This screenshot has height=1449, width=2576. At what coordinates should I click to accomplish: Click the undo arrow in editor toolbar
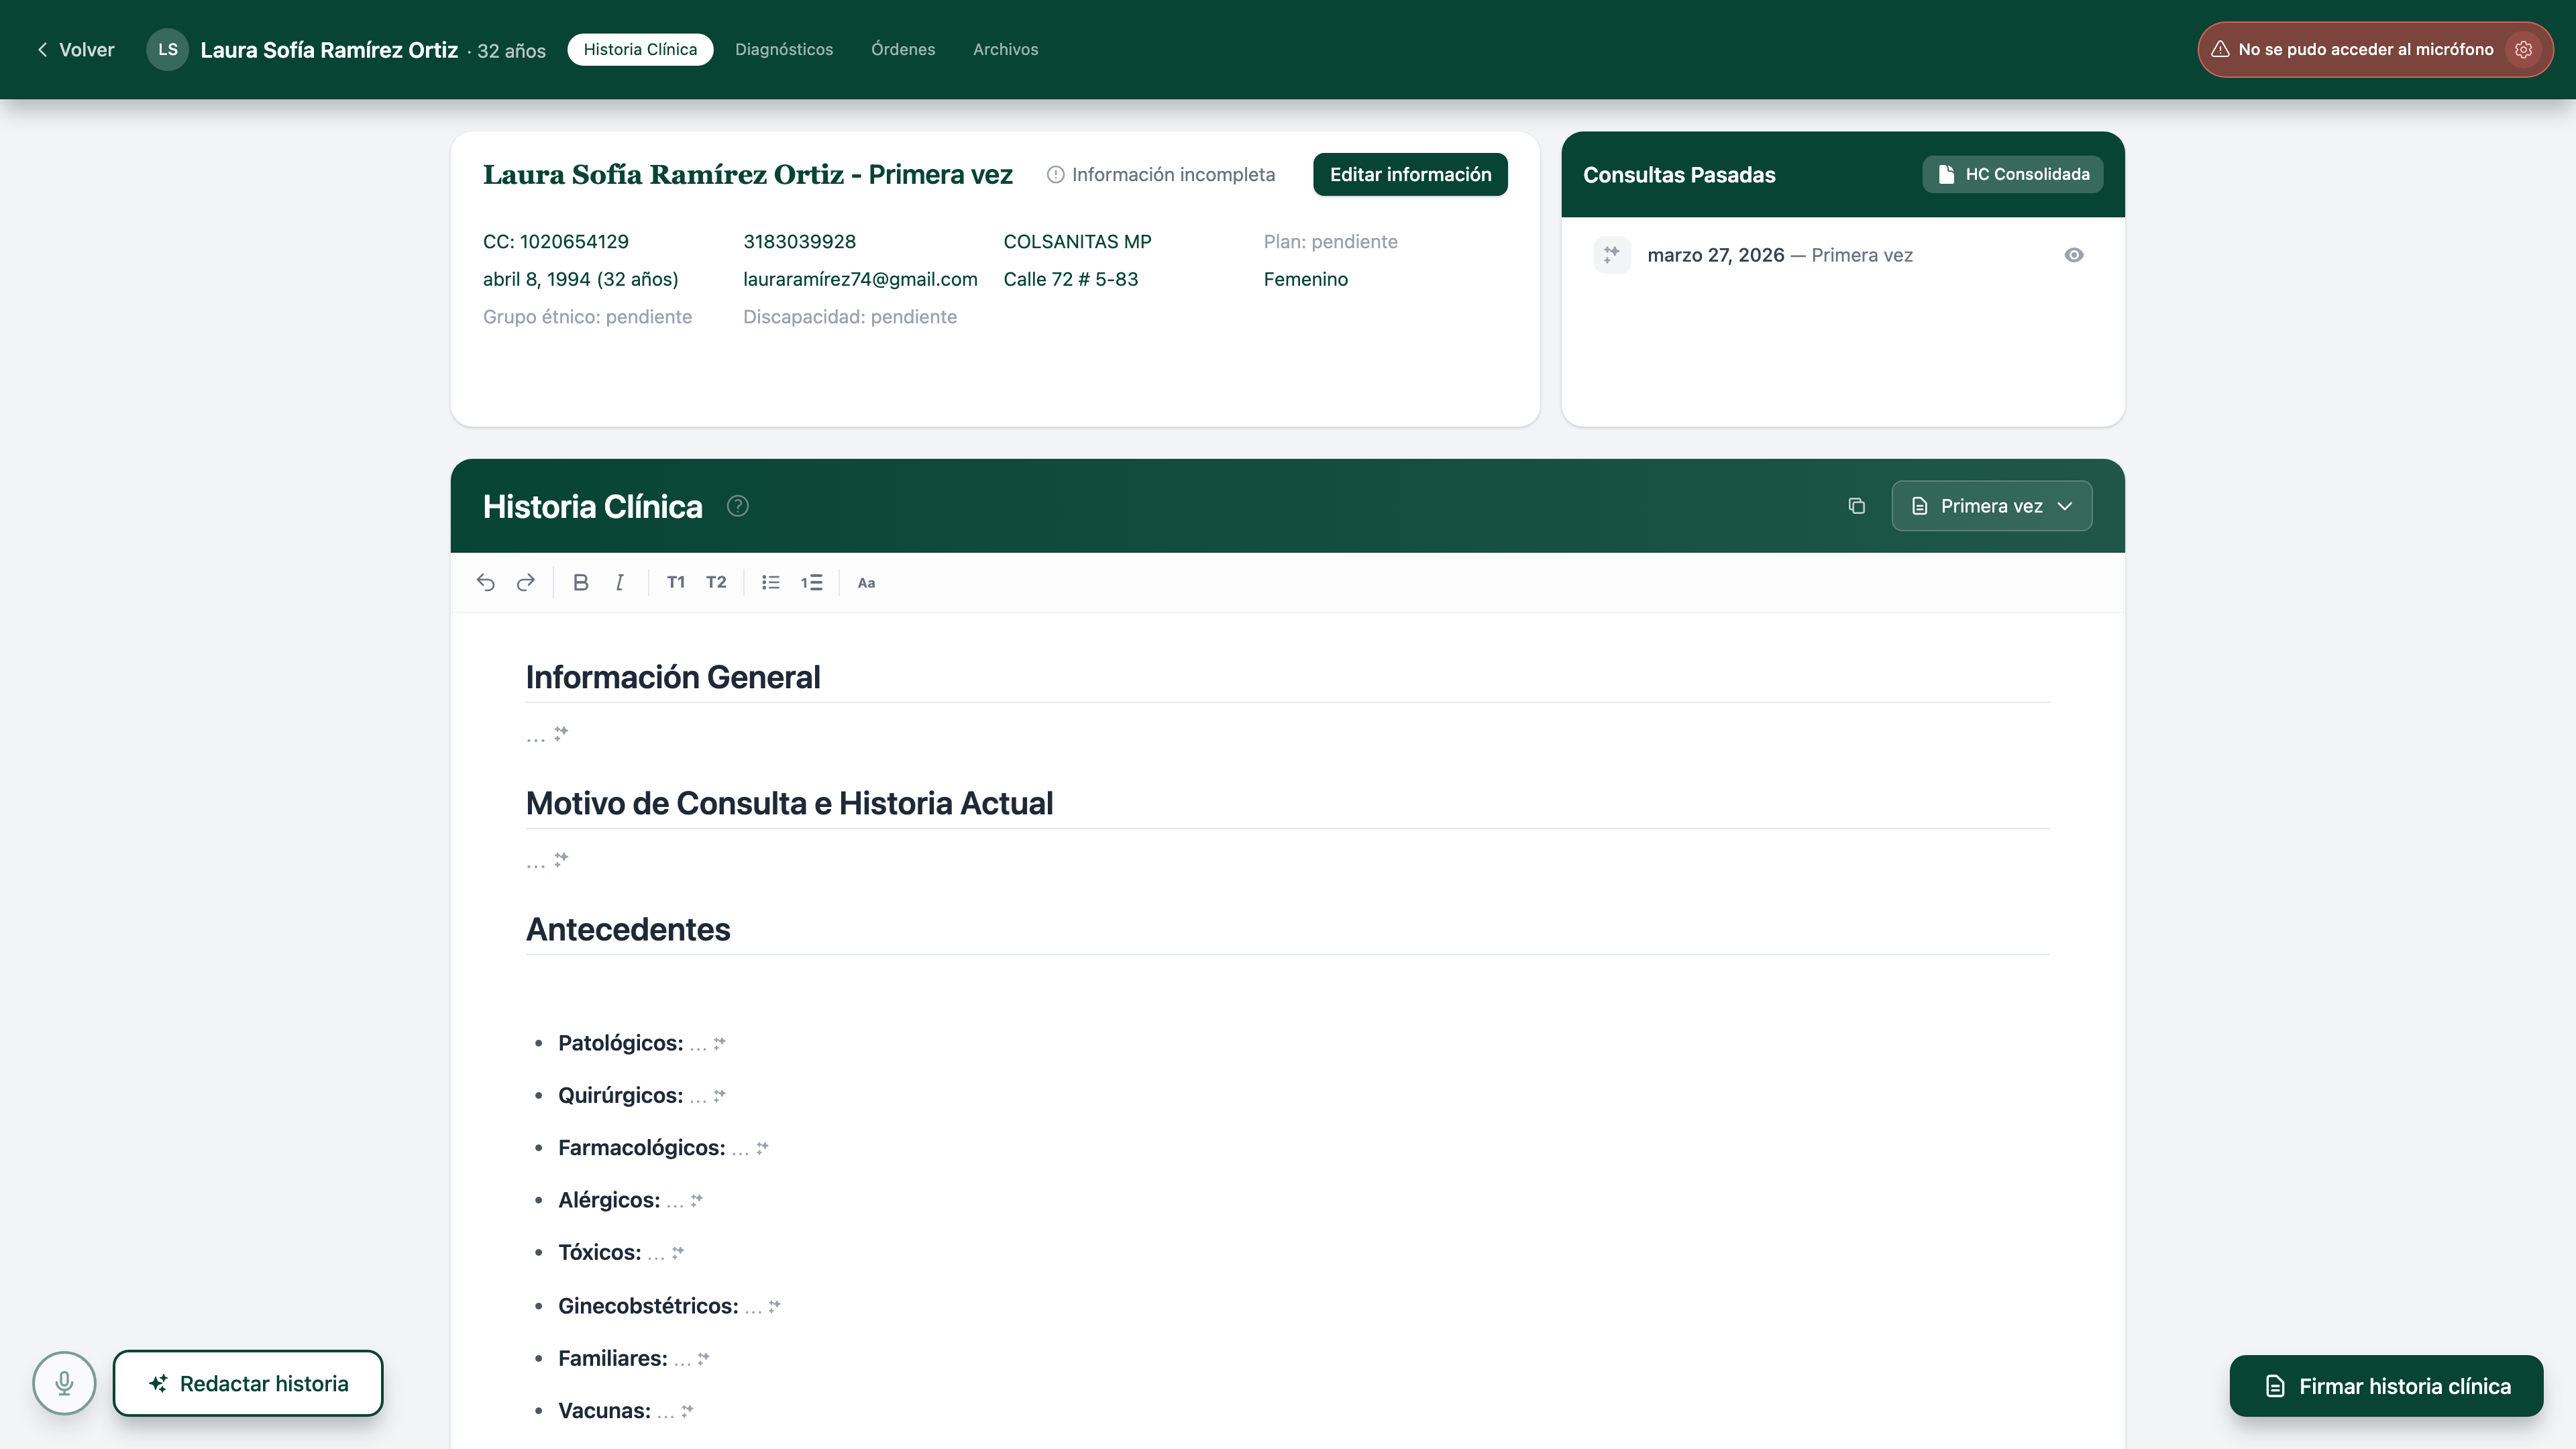click(x=486, y=582)
